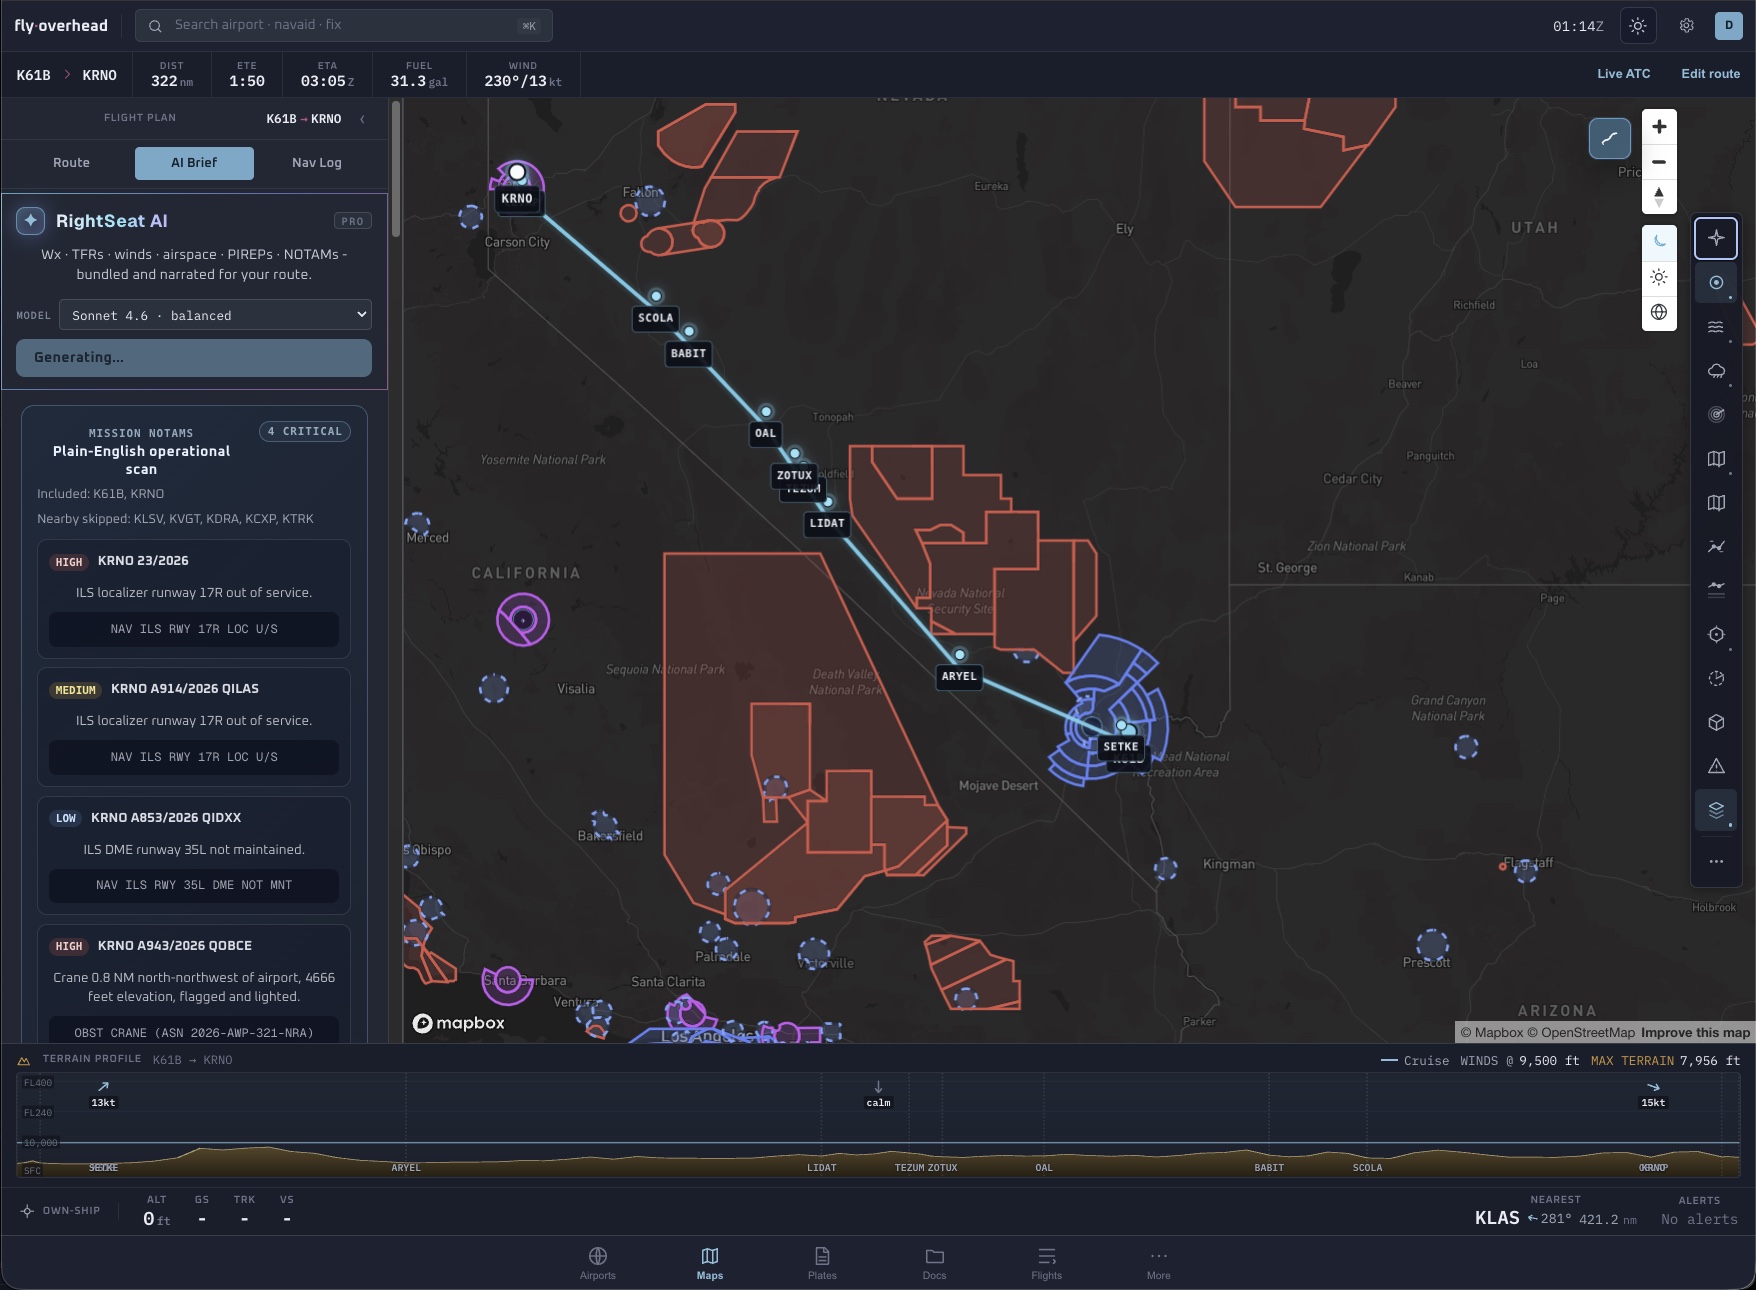Image resolution: width=1756 pixels, height=1290 pixels.
Task: Open the three-dots overflow in map rail
Action: tap(1716, 861)
